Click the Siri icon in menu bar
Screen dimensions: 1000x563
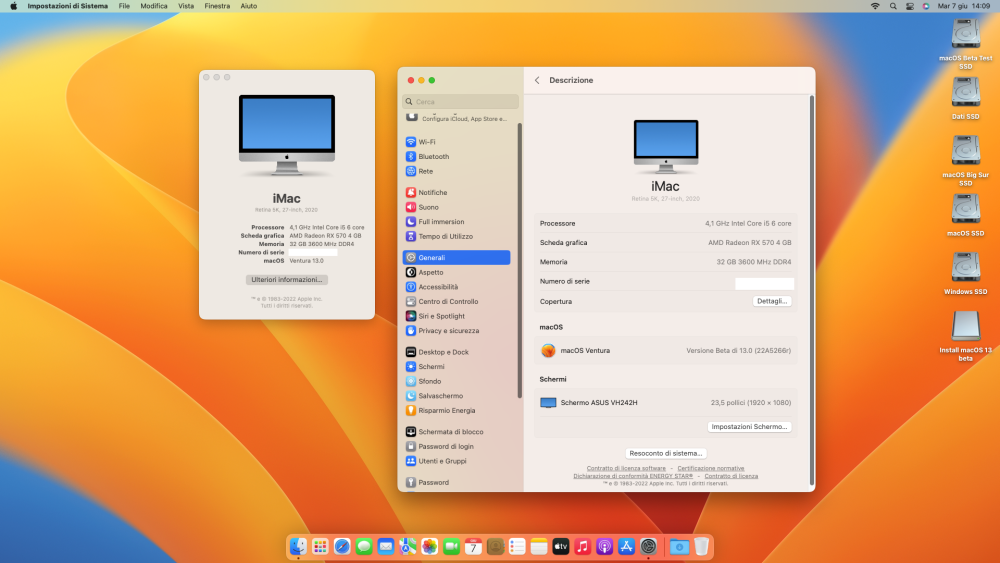pos(926,6)
